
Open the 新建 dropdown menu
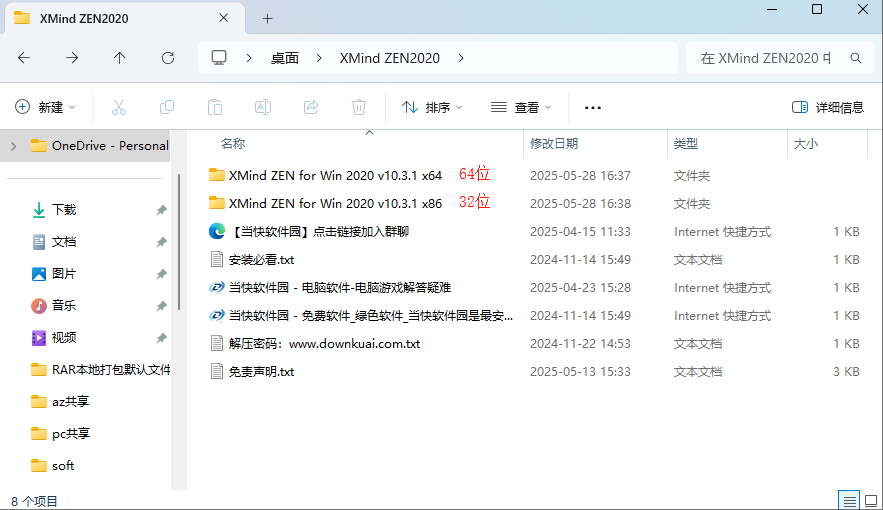click(x=45, y=107)
